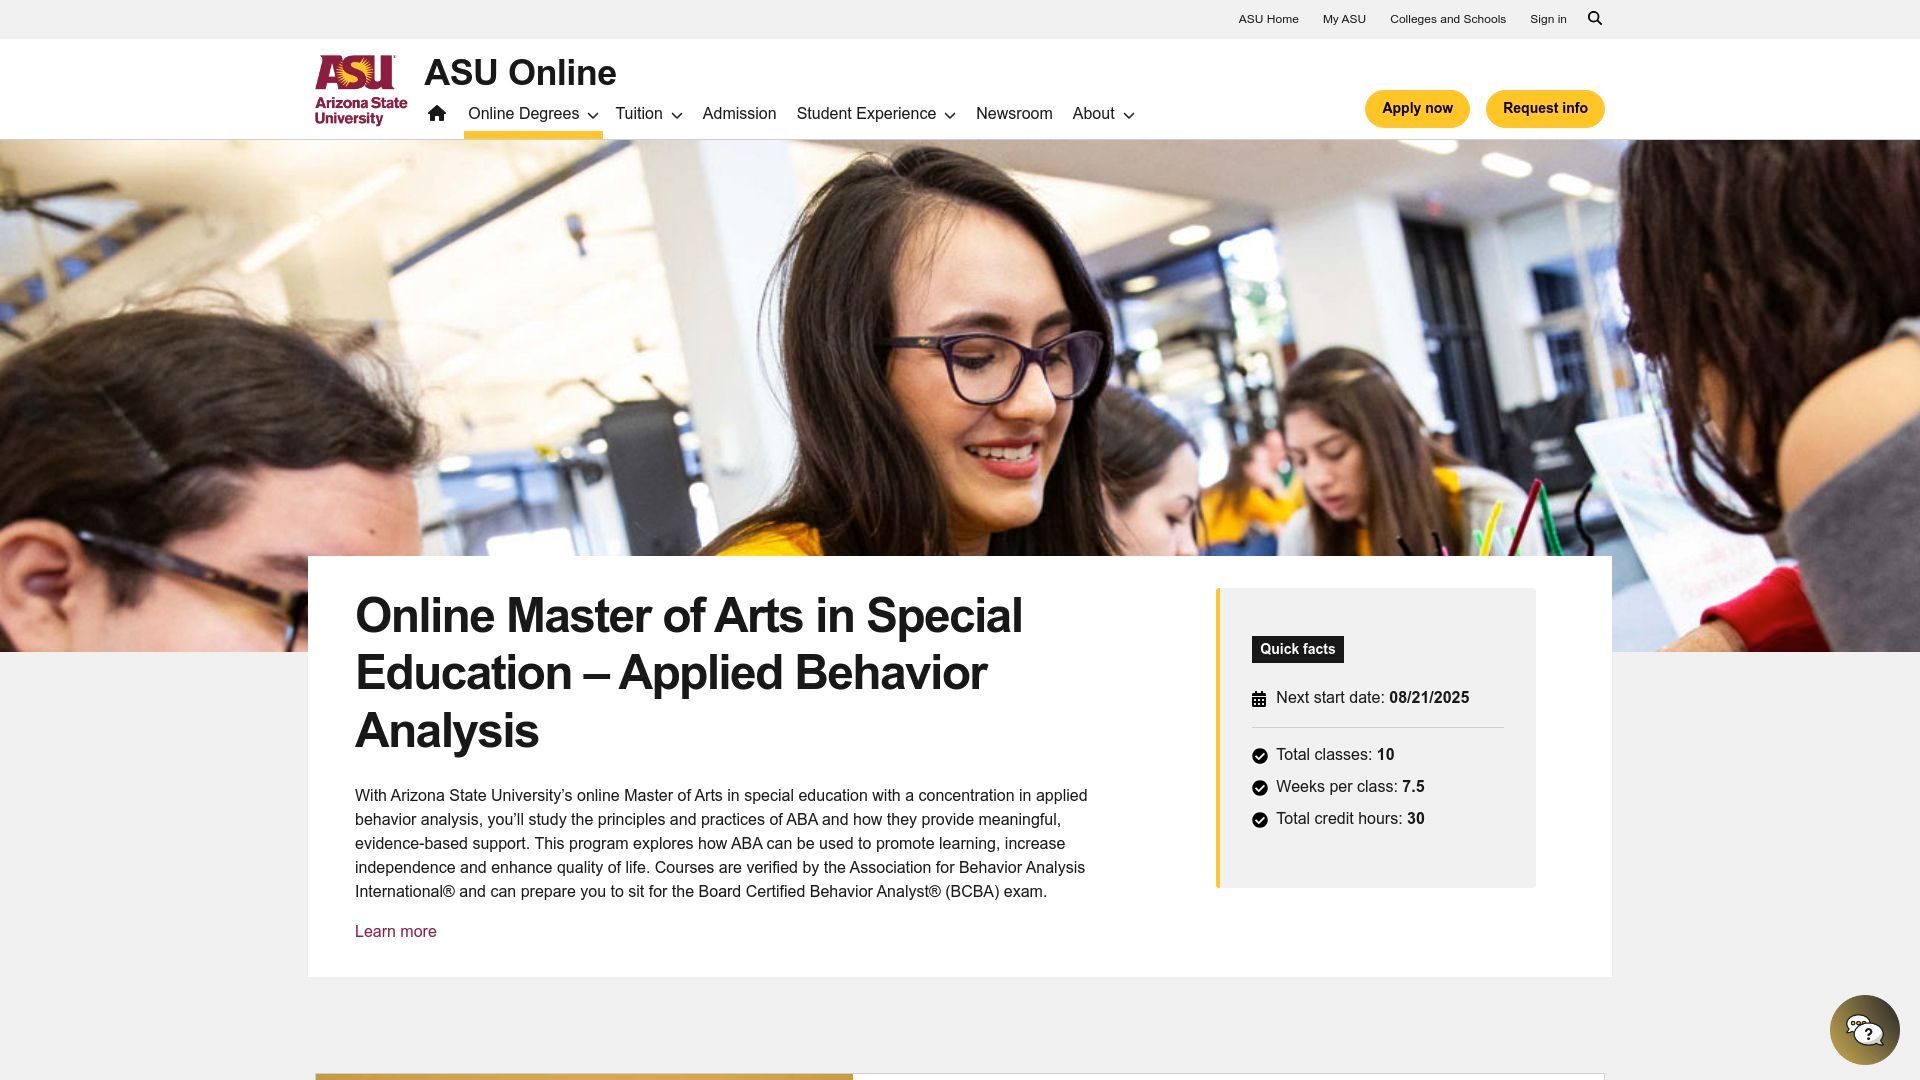Open the chat assistant bubble
Screen dimensions: 1920x1080
click(1864, 1029)
